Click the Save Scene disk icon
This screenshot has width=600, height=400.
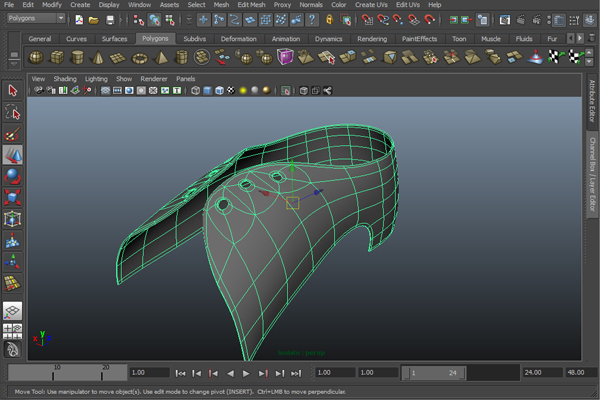tap(110, 20)
